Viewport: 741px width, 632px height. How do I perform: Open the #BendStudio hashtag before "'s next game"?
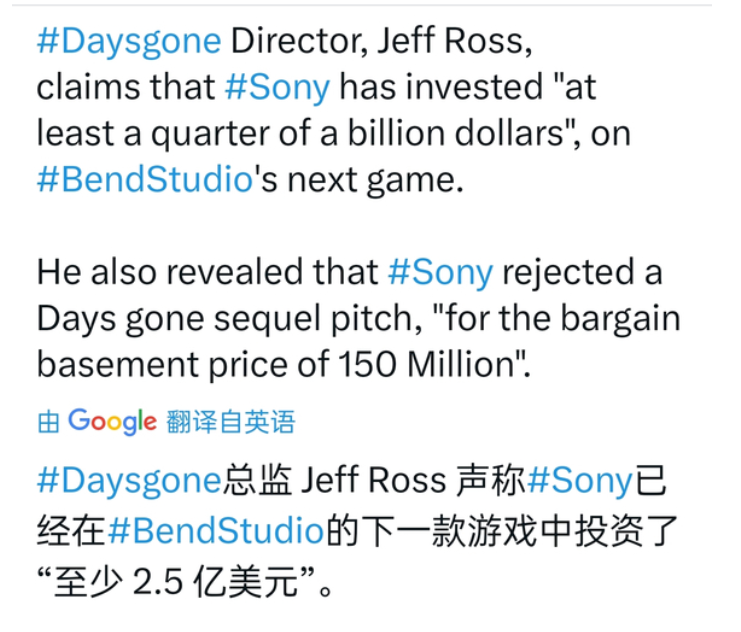click(x=143, y=179)
